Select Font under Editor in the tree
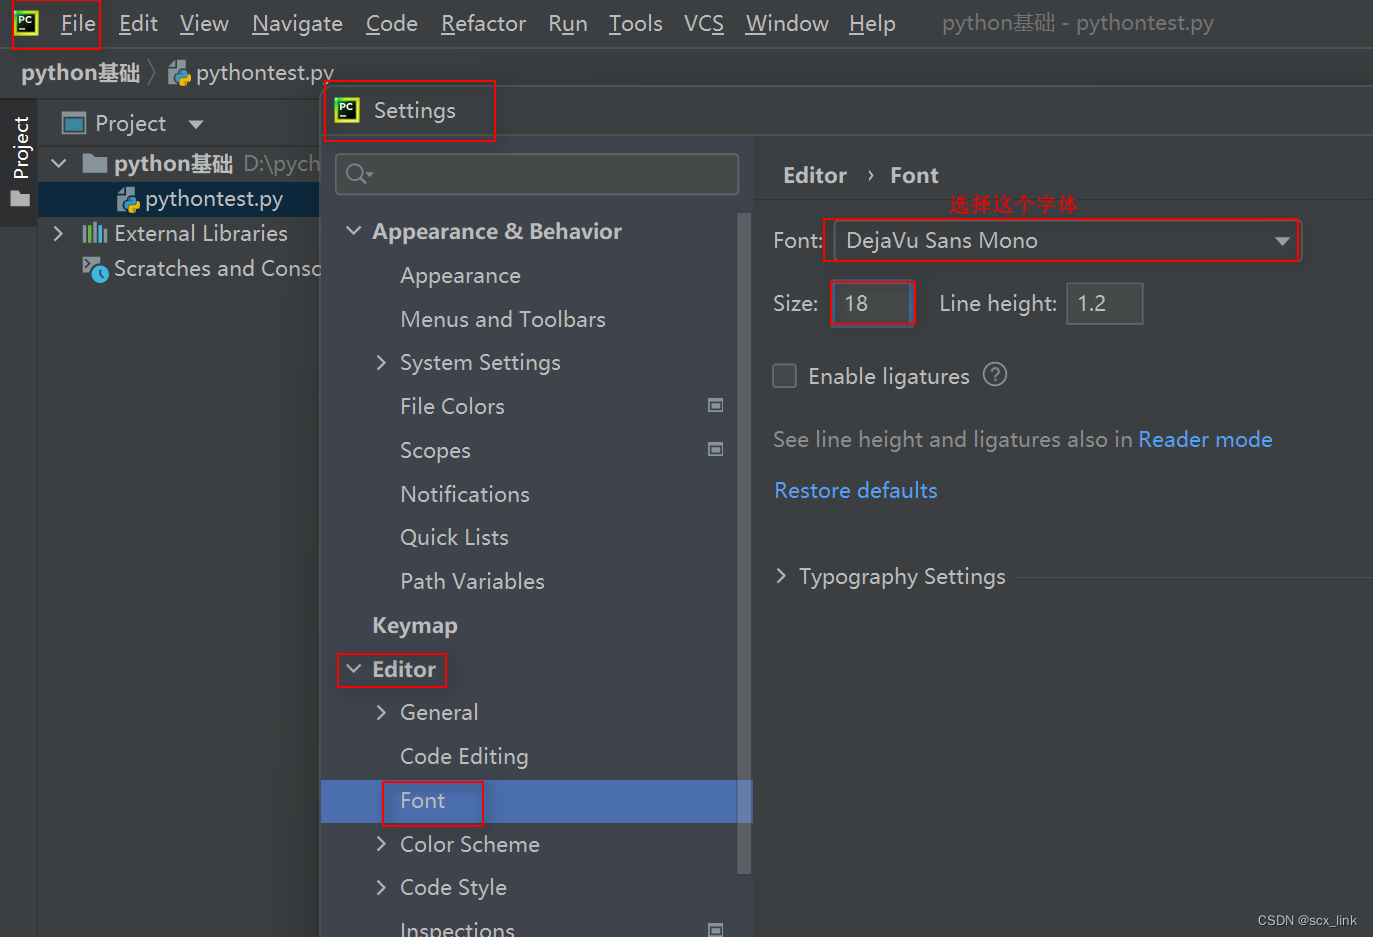This screenshot has width=1373, height=937. pyautogui.click(x=423, y=801)
